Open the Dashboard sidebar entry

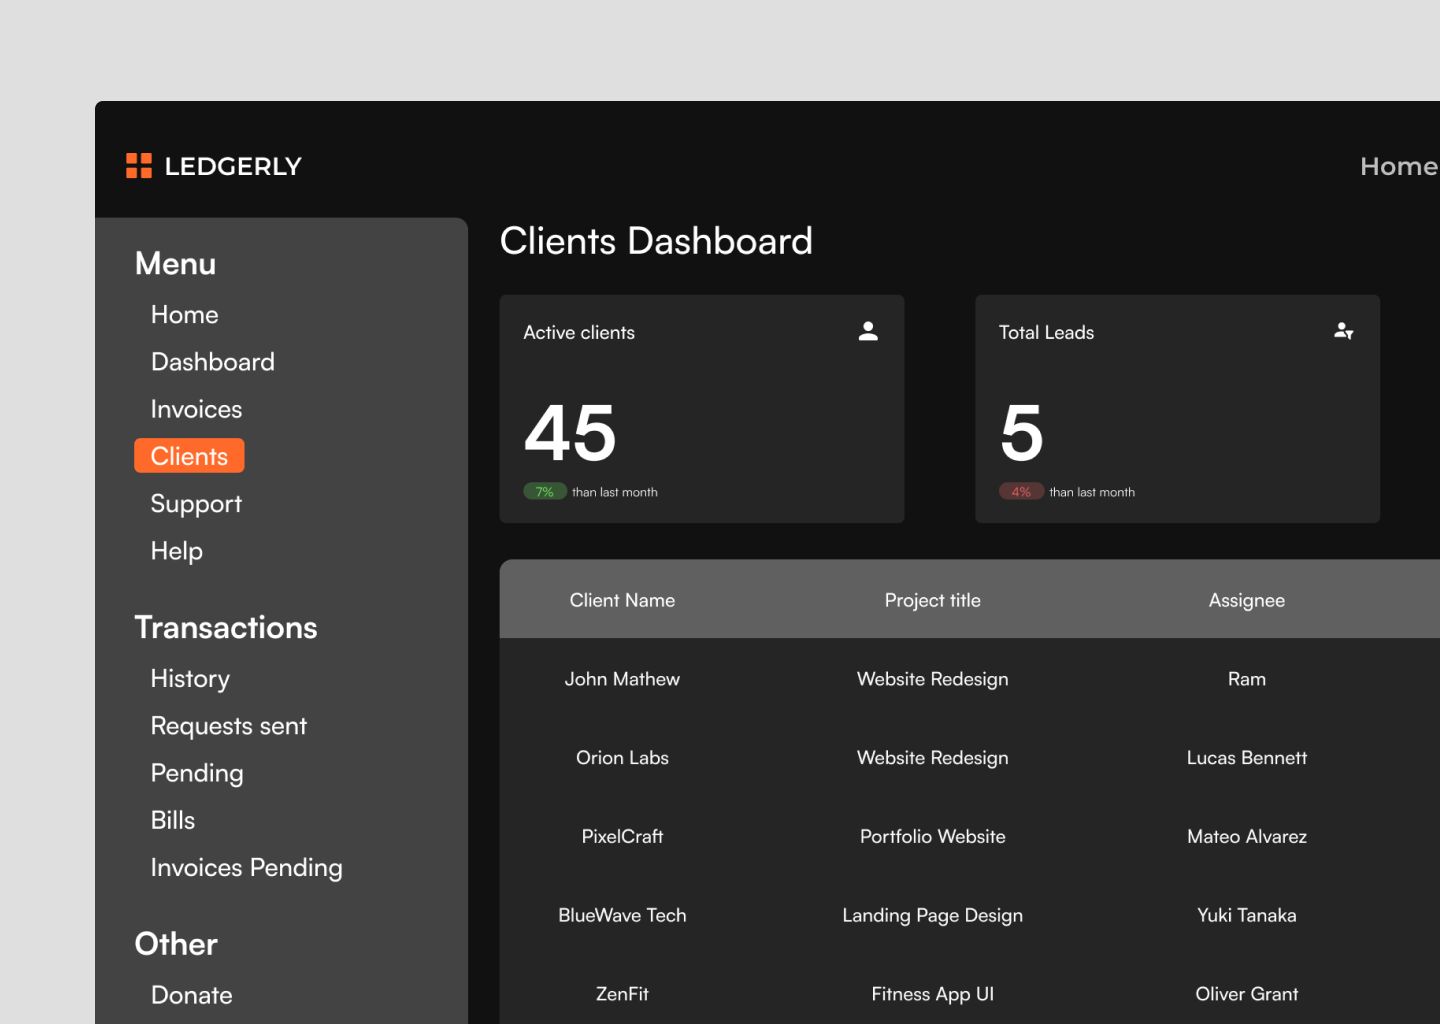(x=213, y=361)
